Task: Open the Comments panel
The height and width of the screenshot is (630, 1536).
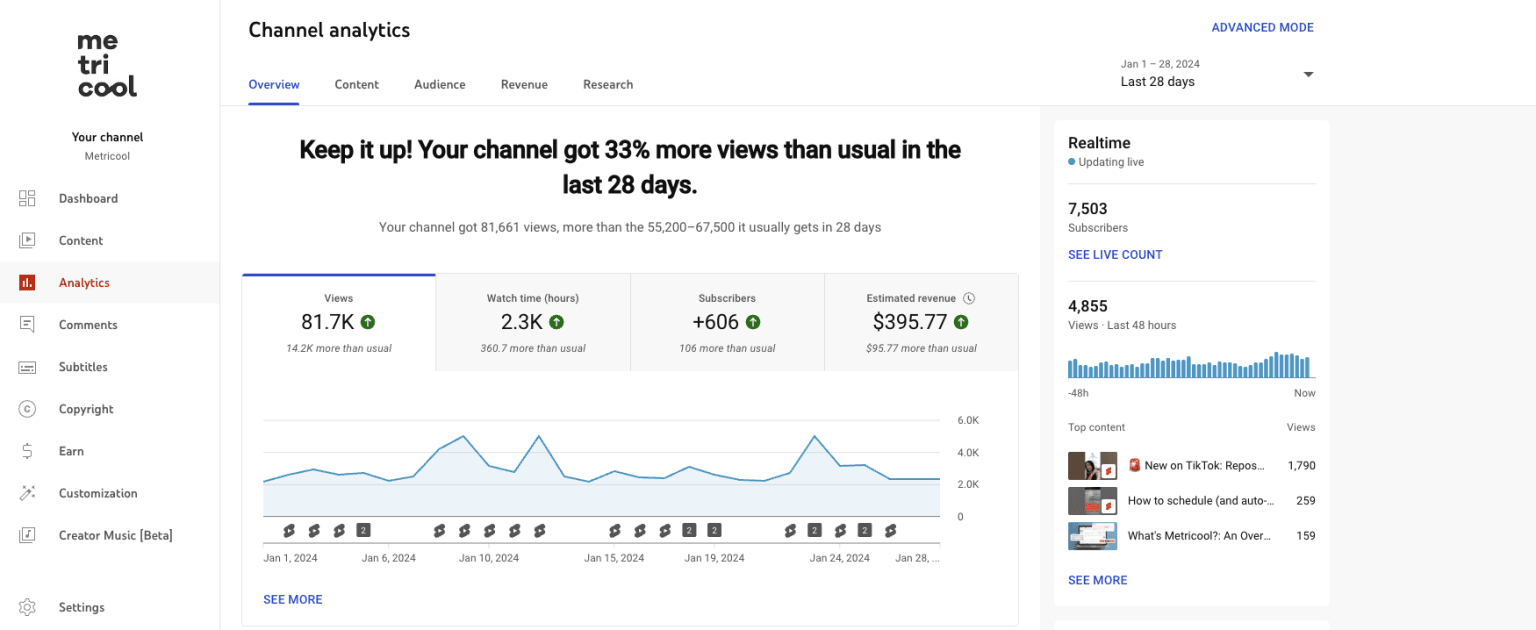Action: click(x=27, y=324)
